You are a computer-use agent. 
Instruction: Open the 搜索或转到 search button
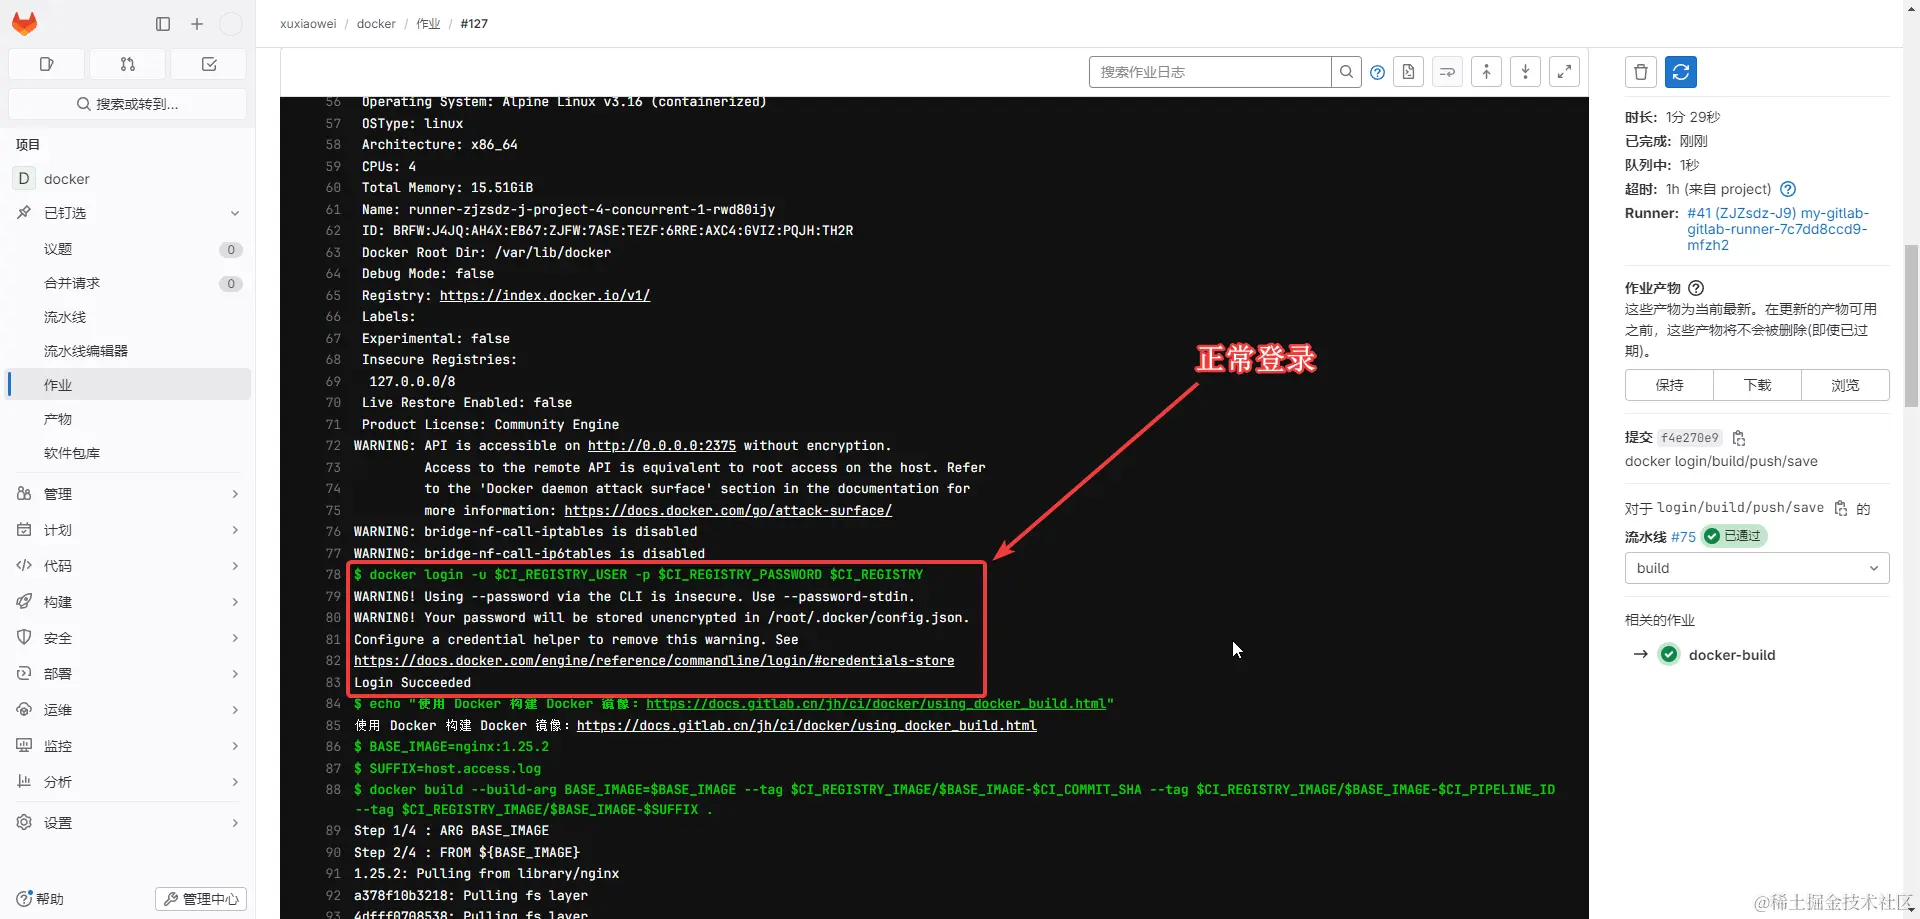click(x=127, y=104)
